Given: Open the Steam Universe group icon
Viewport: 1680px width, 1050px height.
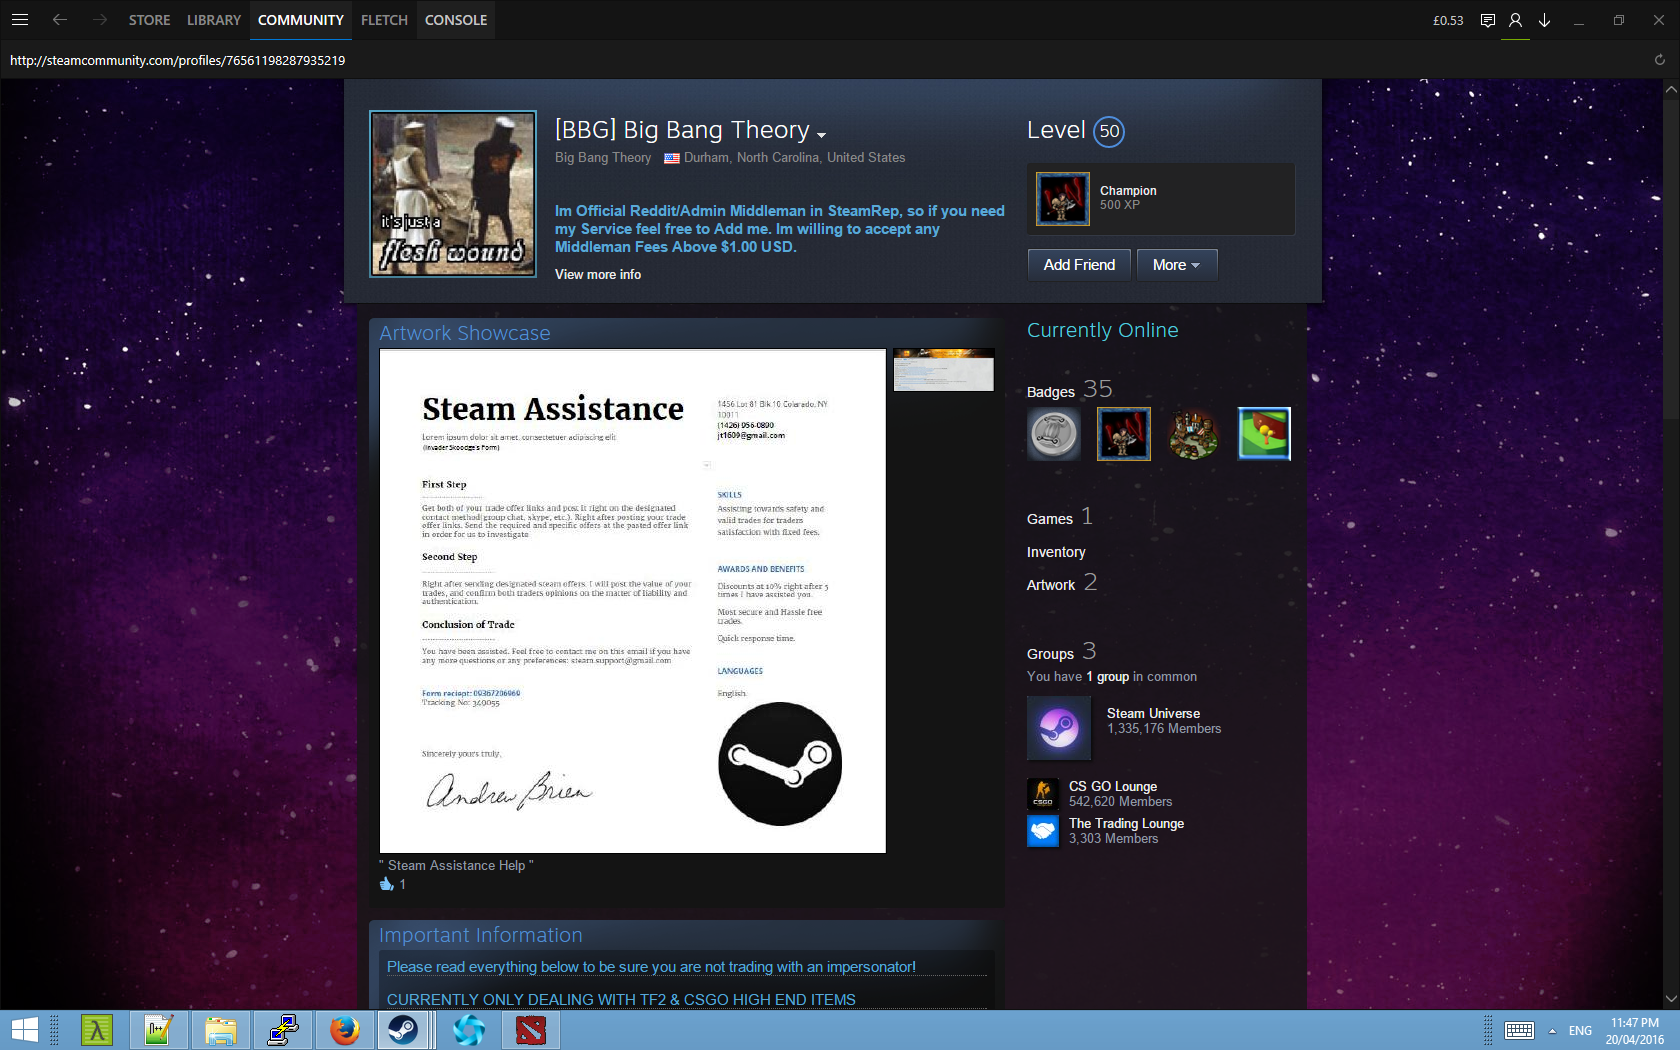Looking at the screenshot, I should [1058, 727].
